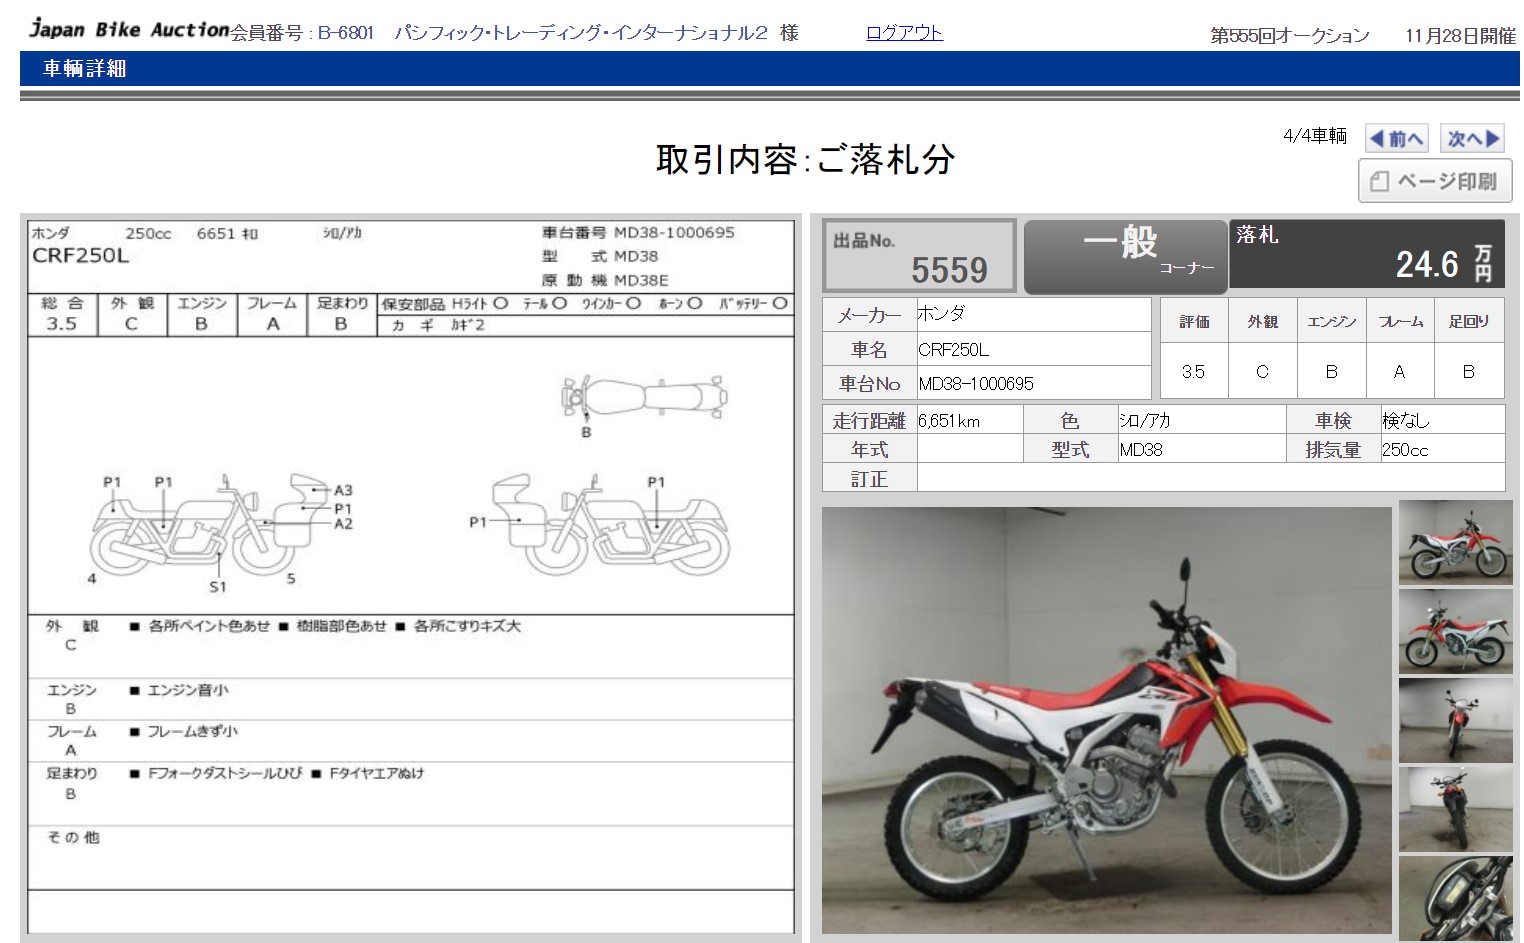Click the ログアウト logout link
This screenshot has width=1524, height=943.
904,32
